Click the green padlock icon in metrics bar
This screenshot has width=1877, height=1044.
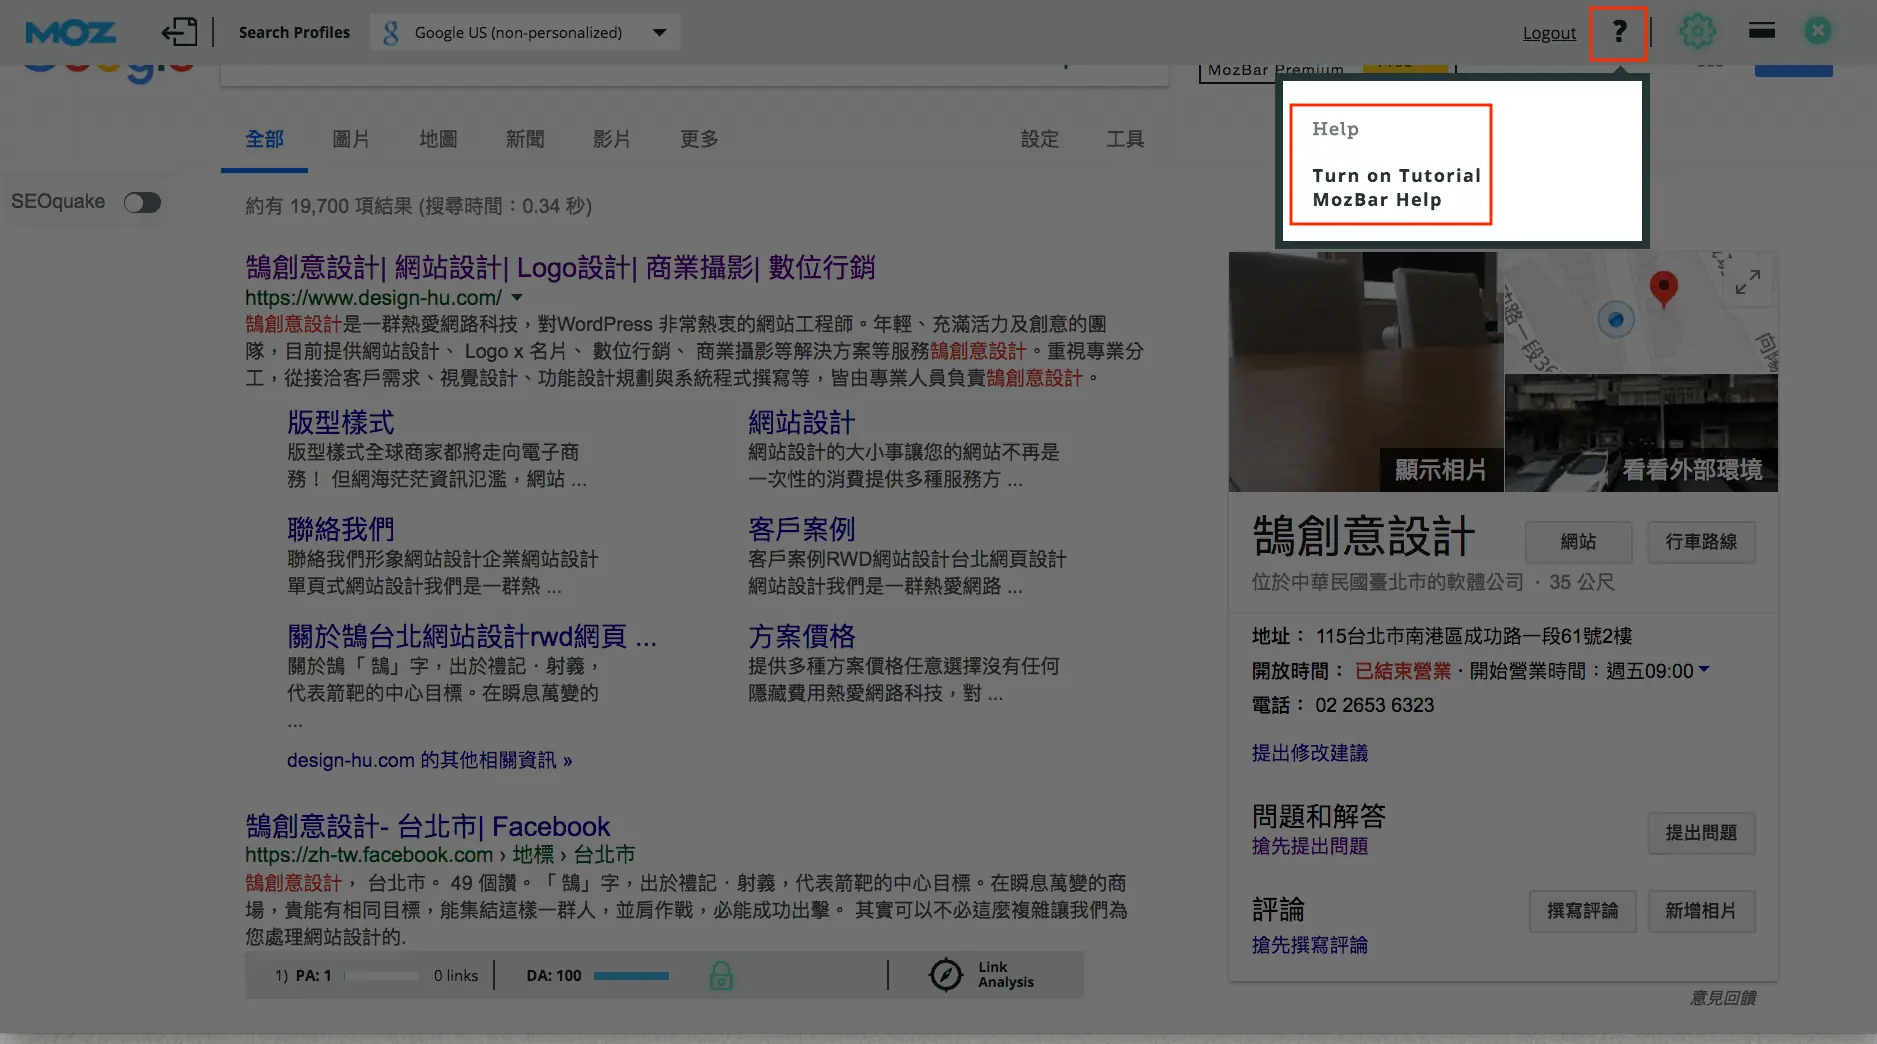click(x=721, y=975)
